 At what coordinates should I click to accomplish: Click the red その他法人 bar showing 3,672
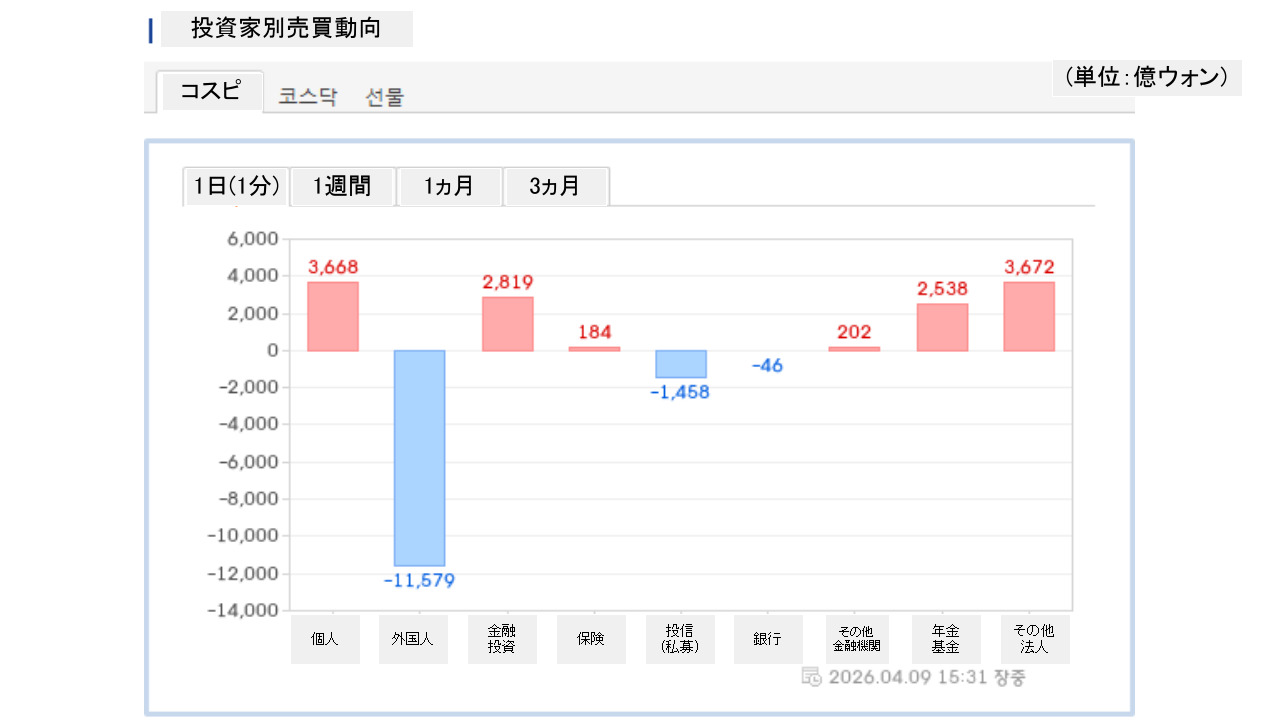[x=1029, y=316]
